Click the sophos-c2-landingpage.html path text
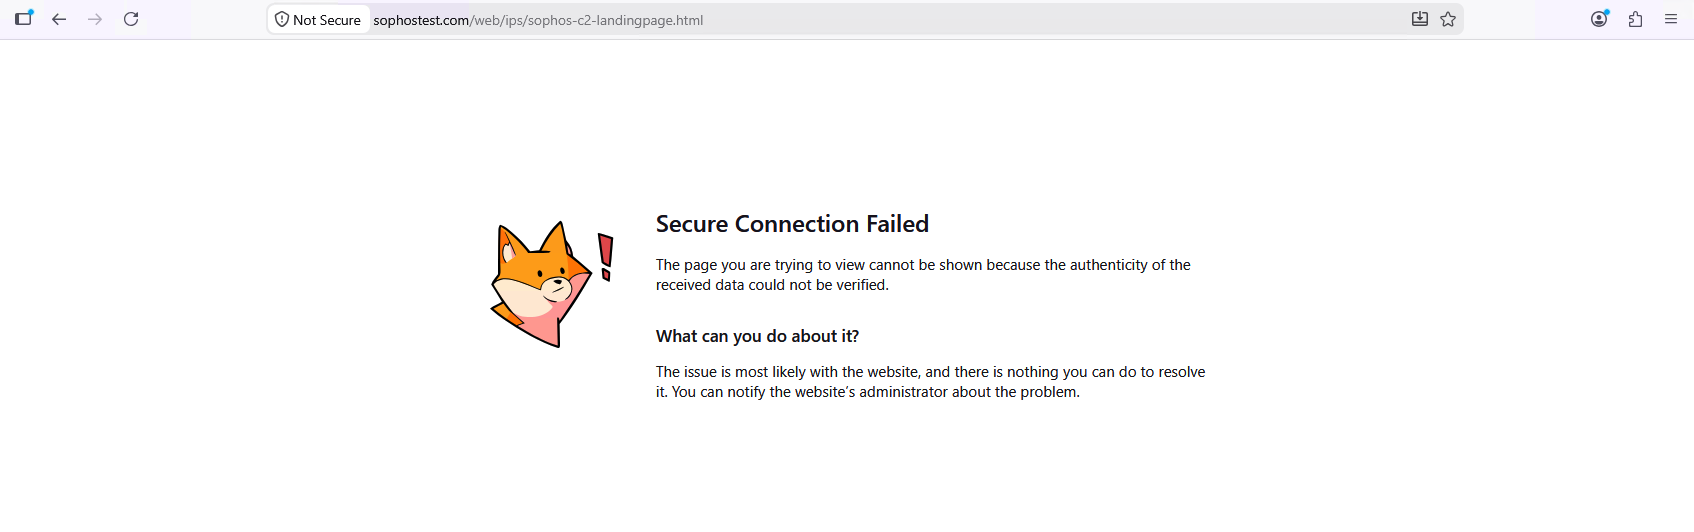1694x532 pixels. 615,20
